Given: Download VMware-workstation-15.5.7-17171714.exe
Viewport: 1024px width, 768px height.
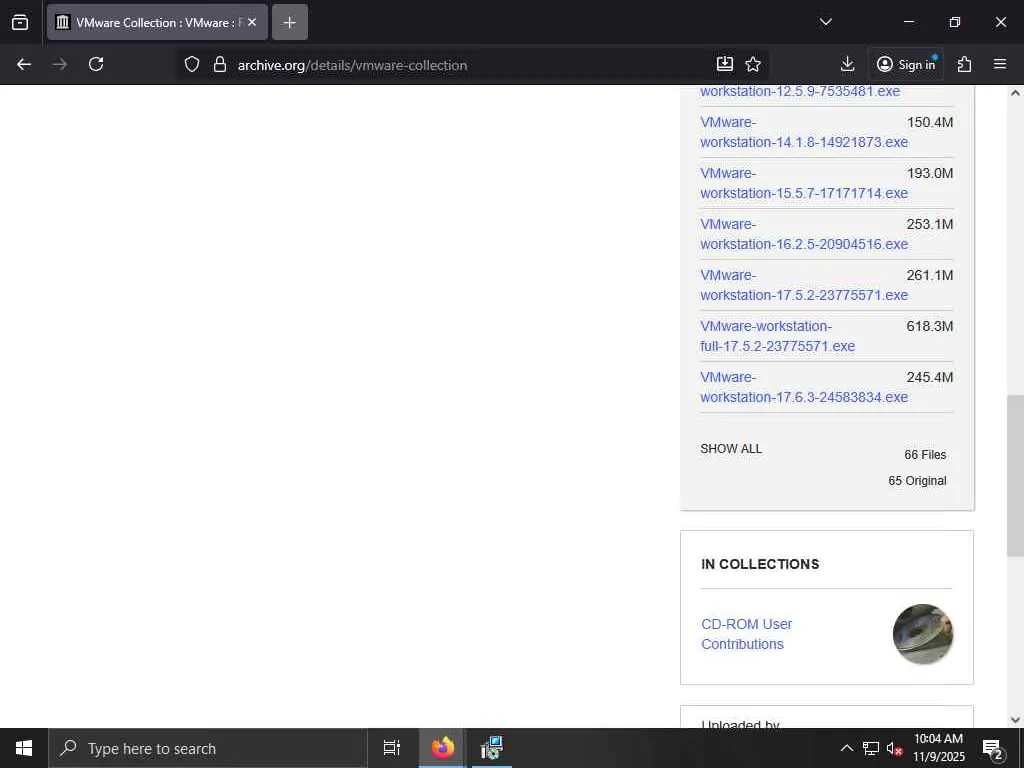Looking at the screenshot, I should click(804, 183).
